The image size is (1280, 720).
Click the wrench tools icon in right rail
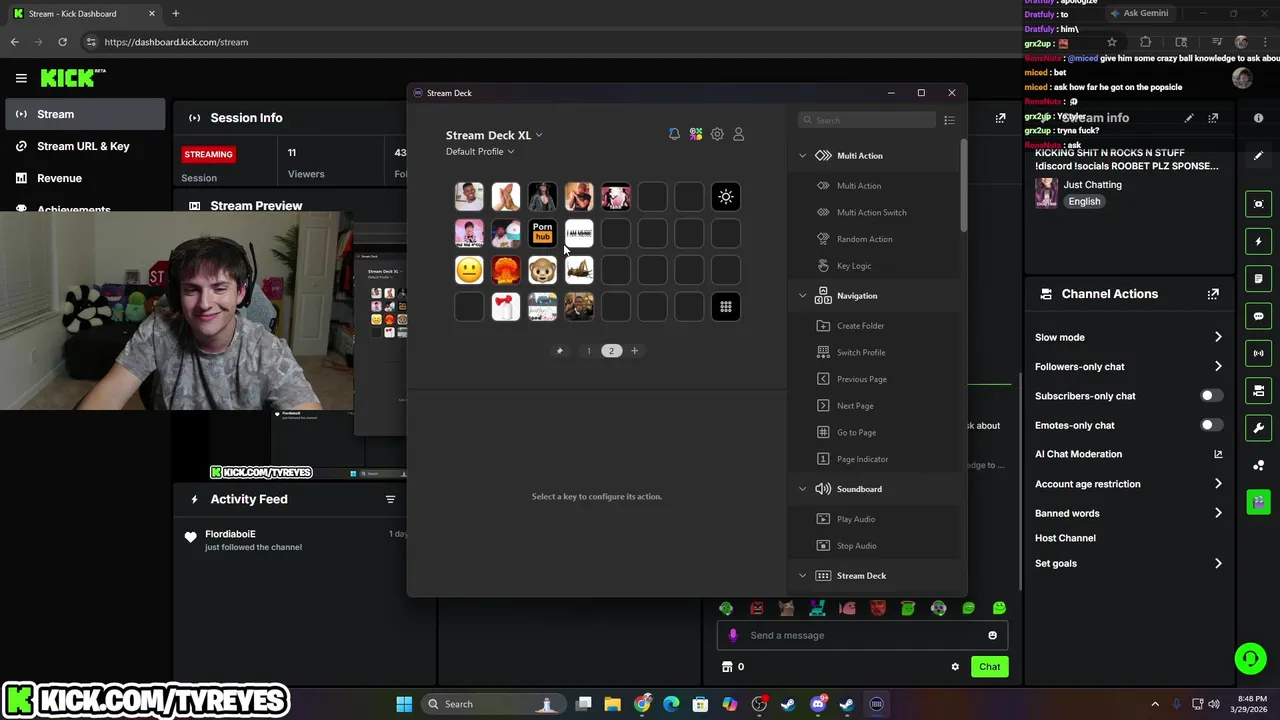[1258, 428]
